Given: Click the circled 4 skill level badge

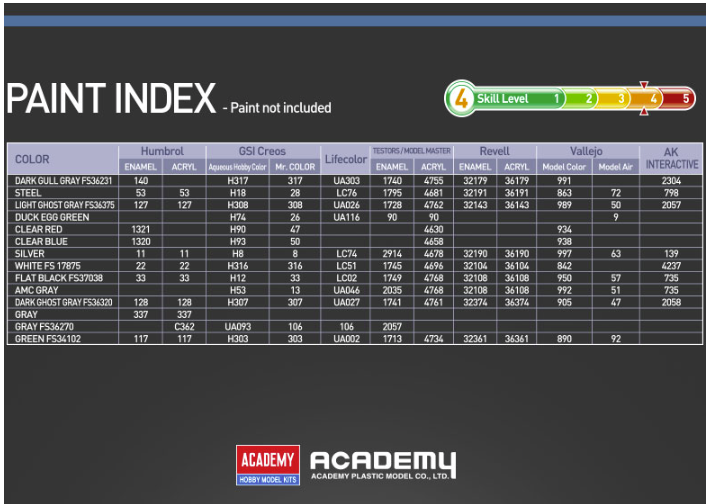Looking at the screenshot, I should click(x=460, y=99).
